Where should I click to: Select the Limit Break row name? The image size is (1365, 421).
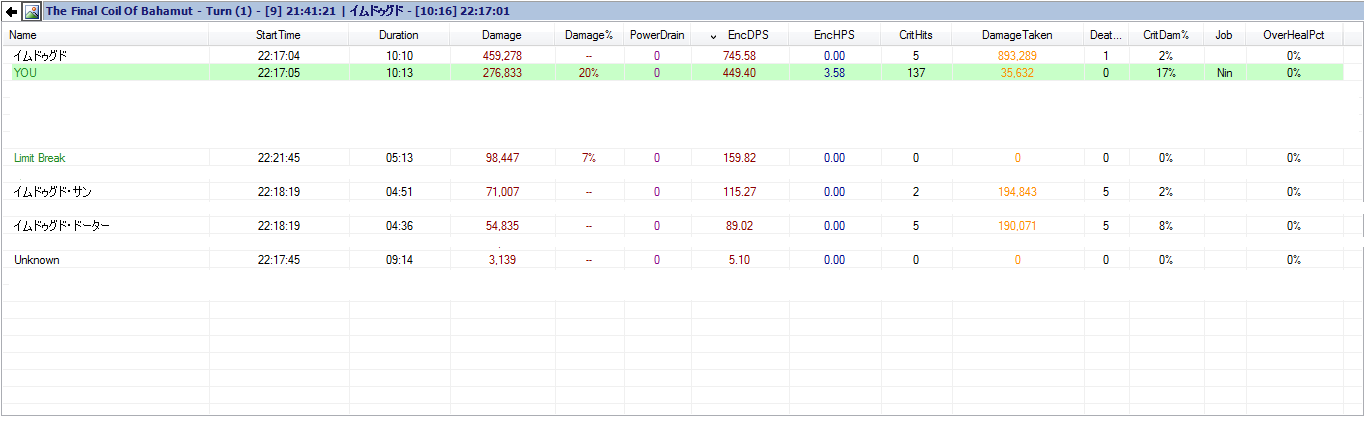click(x=40, y=158)
